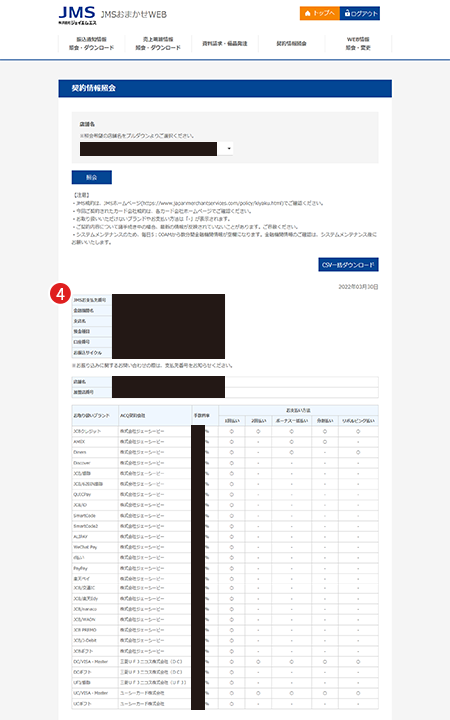Click the AMEX brand row

point(225,442)
